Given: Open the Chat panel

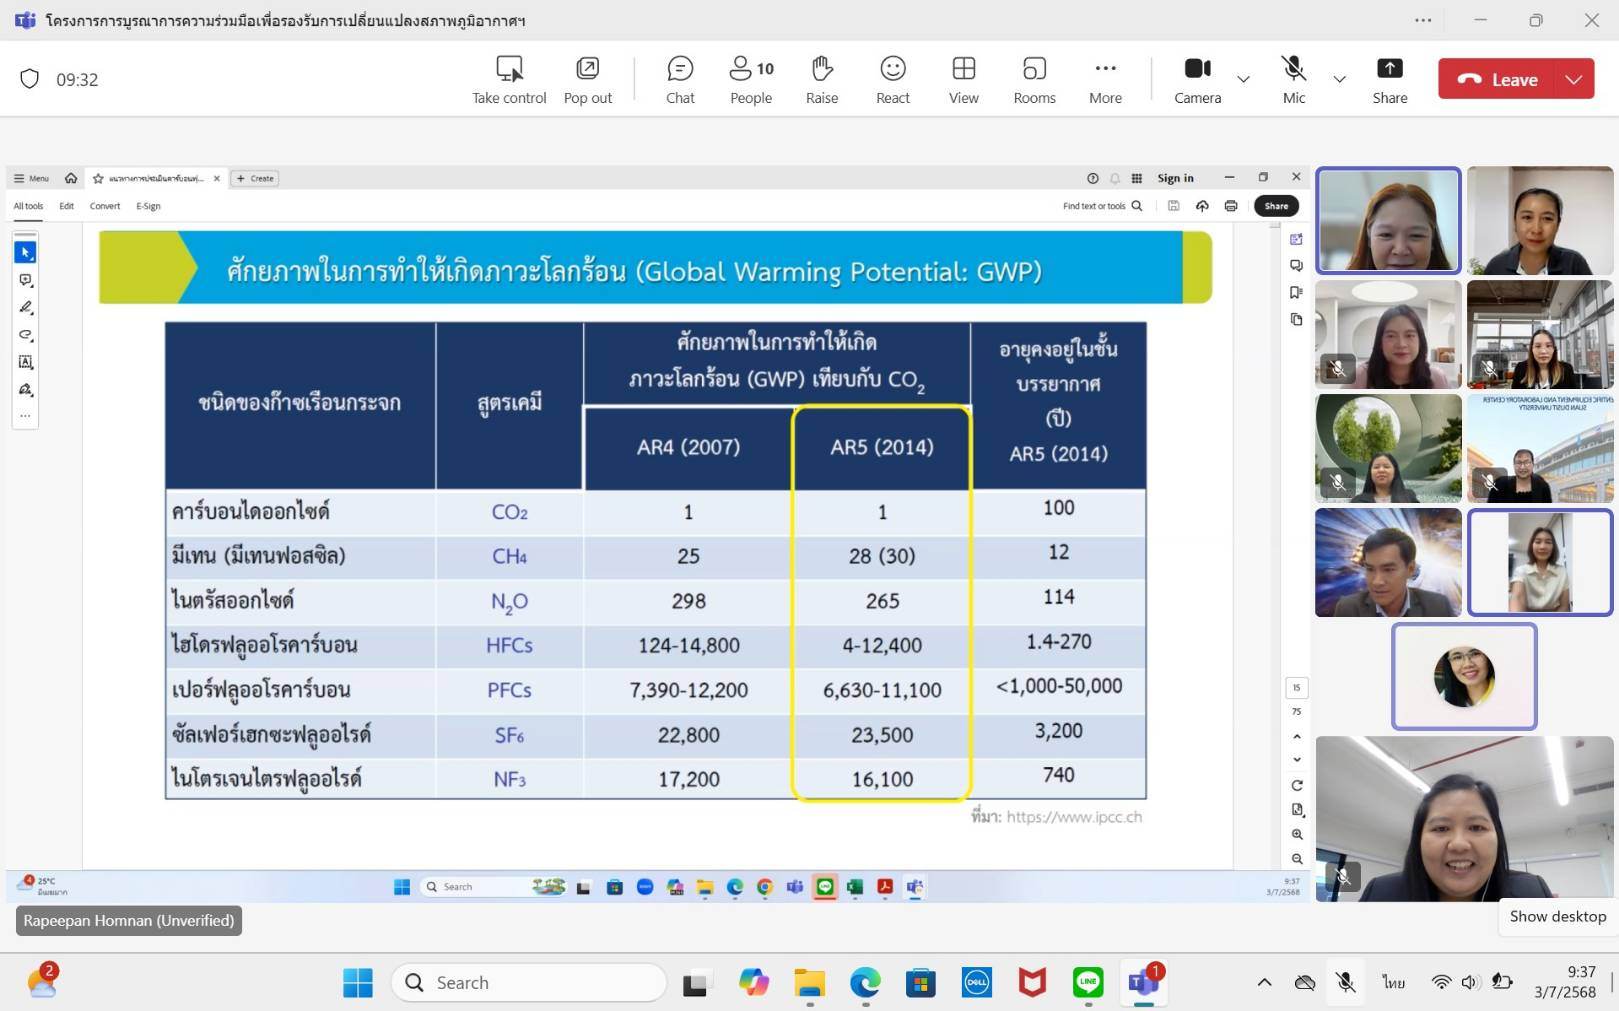Looking at the screenshot, I should coord(680,79).
